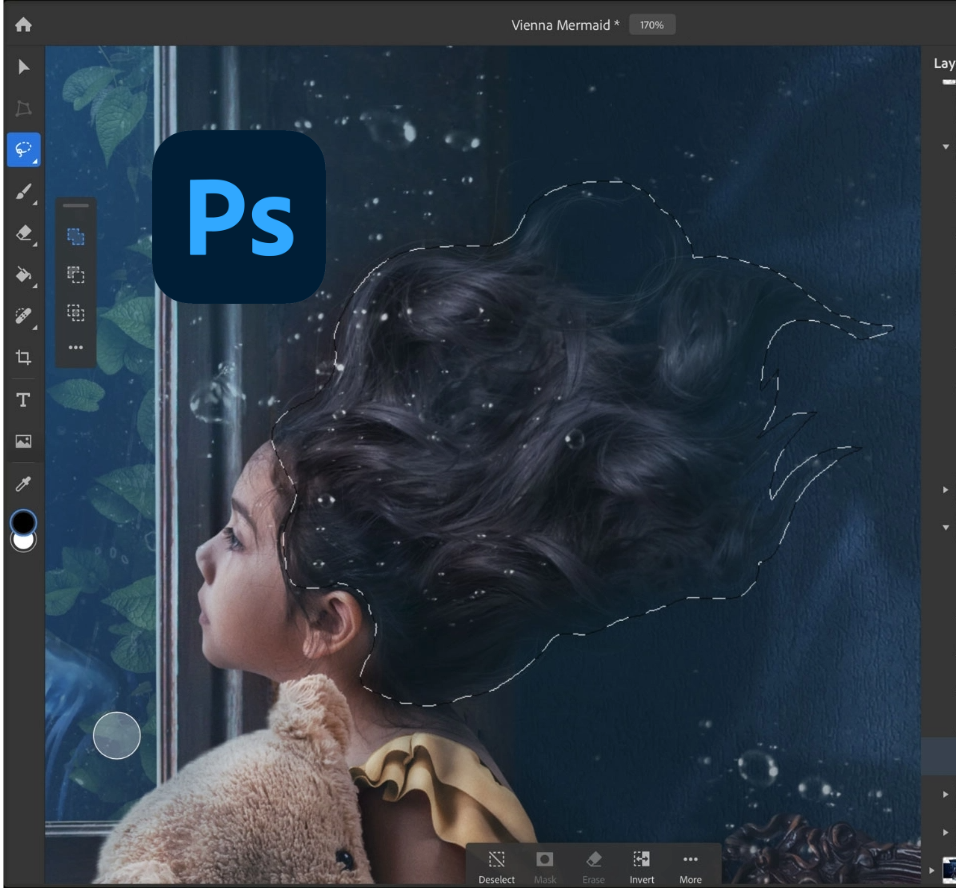Select the Move tool
The height and width of the screenshot is (888, 956).
(24, 66)
